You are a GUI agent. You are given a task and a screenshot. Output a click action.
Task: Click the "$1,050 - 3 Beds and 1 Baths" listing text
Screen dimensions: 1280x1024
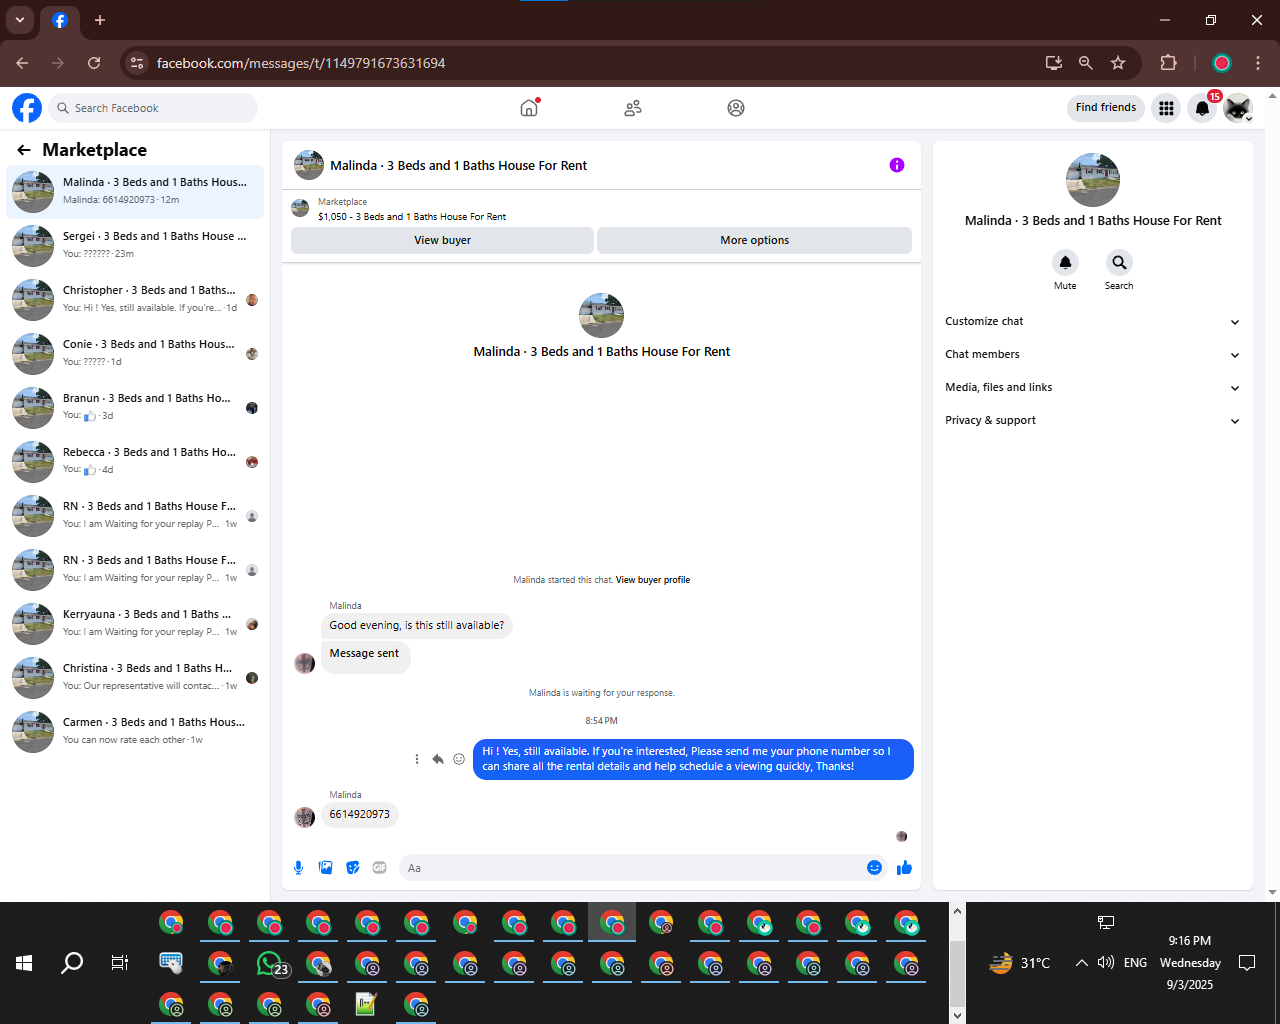pos(412,217)
